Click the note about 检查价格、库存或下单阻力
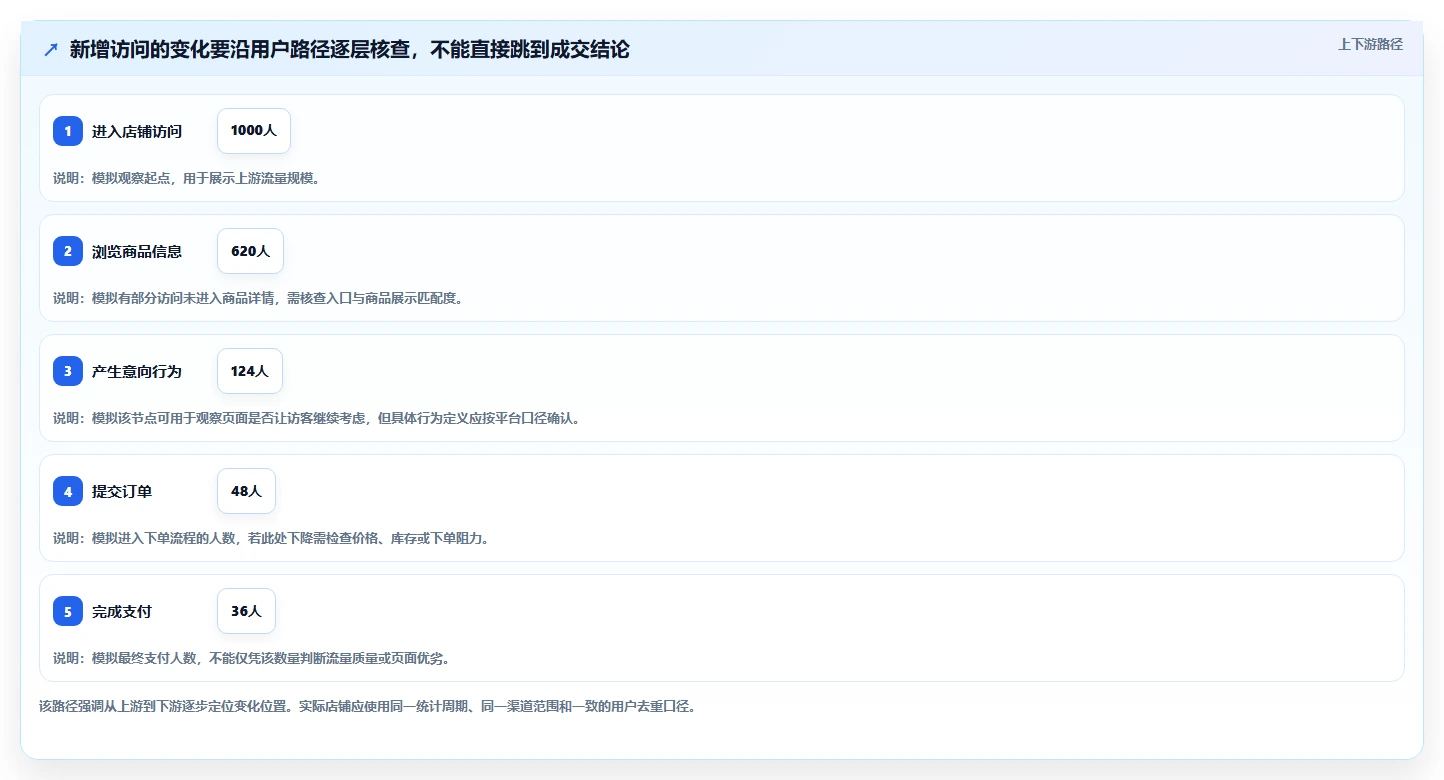This screenshot has width=1444, height=780. (271, 538)
